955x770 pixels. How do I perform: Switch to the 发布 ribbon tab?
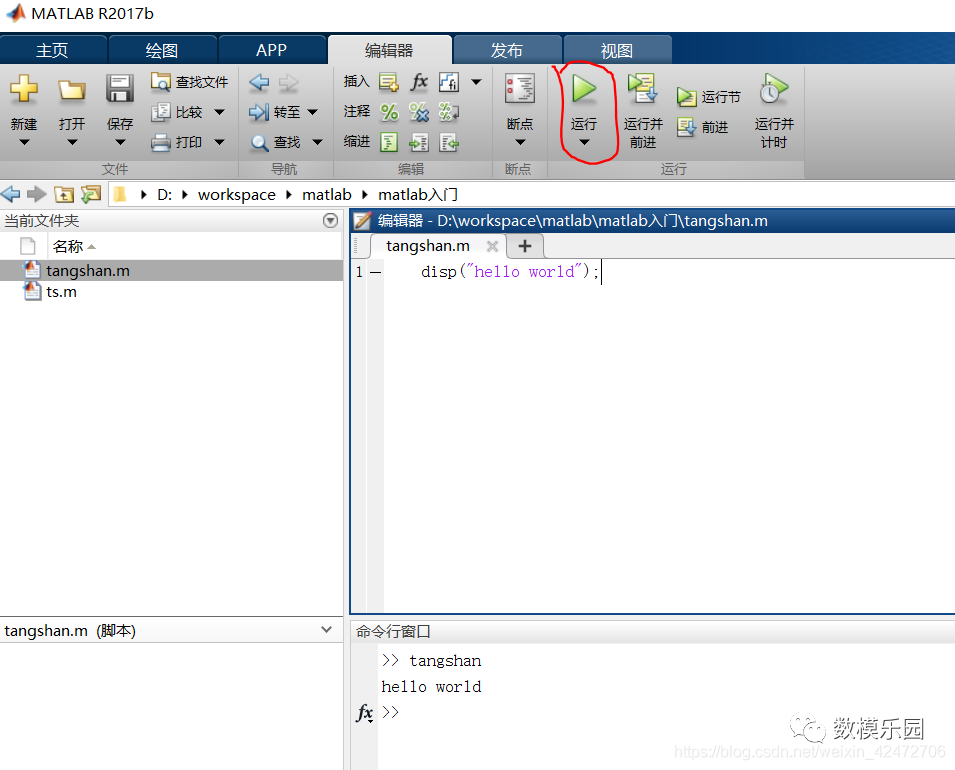pos(508,48)
